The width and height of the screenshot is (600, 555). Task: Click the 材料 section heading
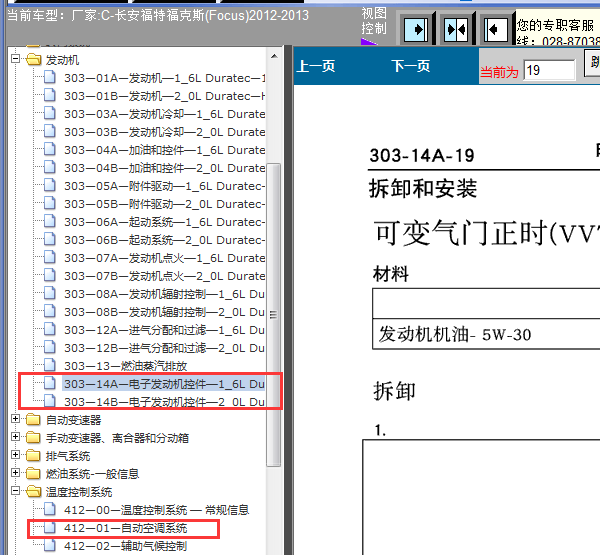click(391, 274)
